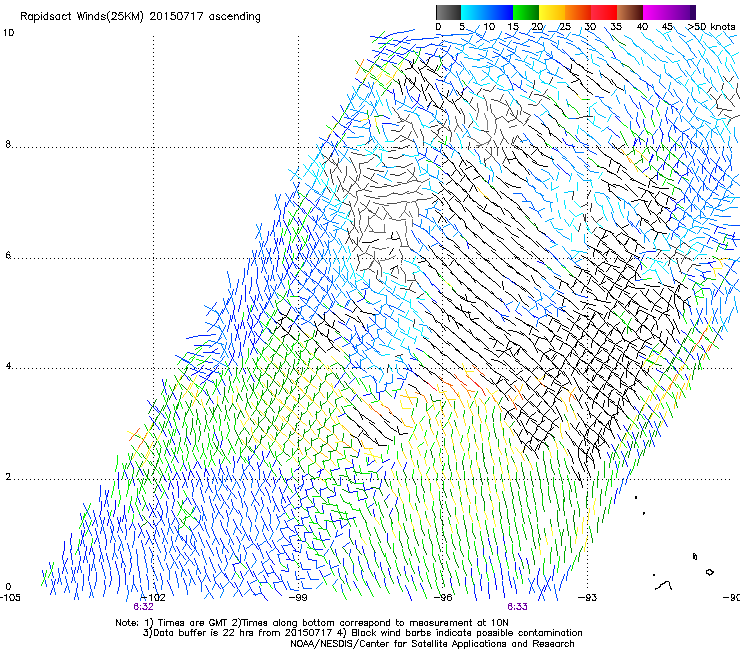
Task: Click the red 30-35 knots legend swatch
Action: click(604, 12)
